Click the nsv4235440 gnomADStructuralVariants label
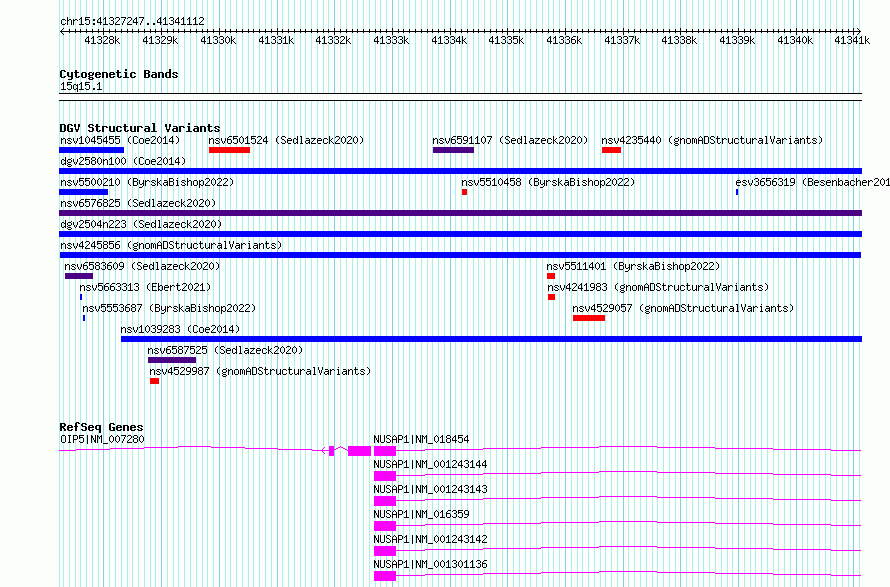 click(712, 140)
